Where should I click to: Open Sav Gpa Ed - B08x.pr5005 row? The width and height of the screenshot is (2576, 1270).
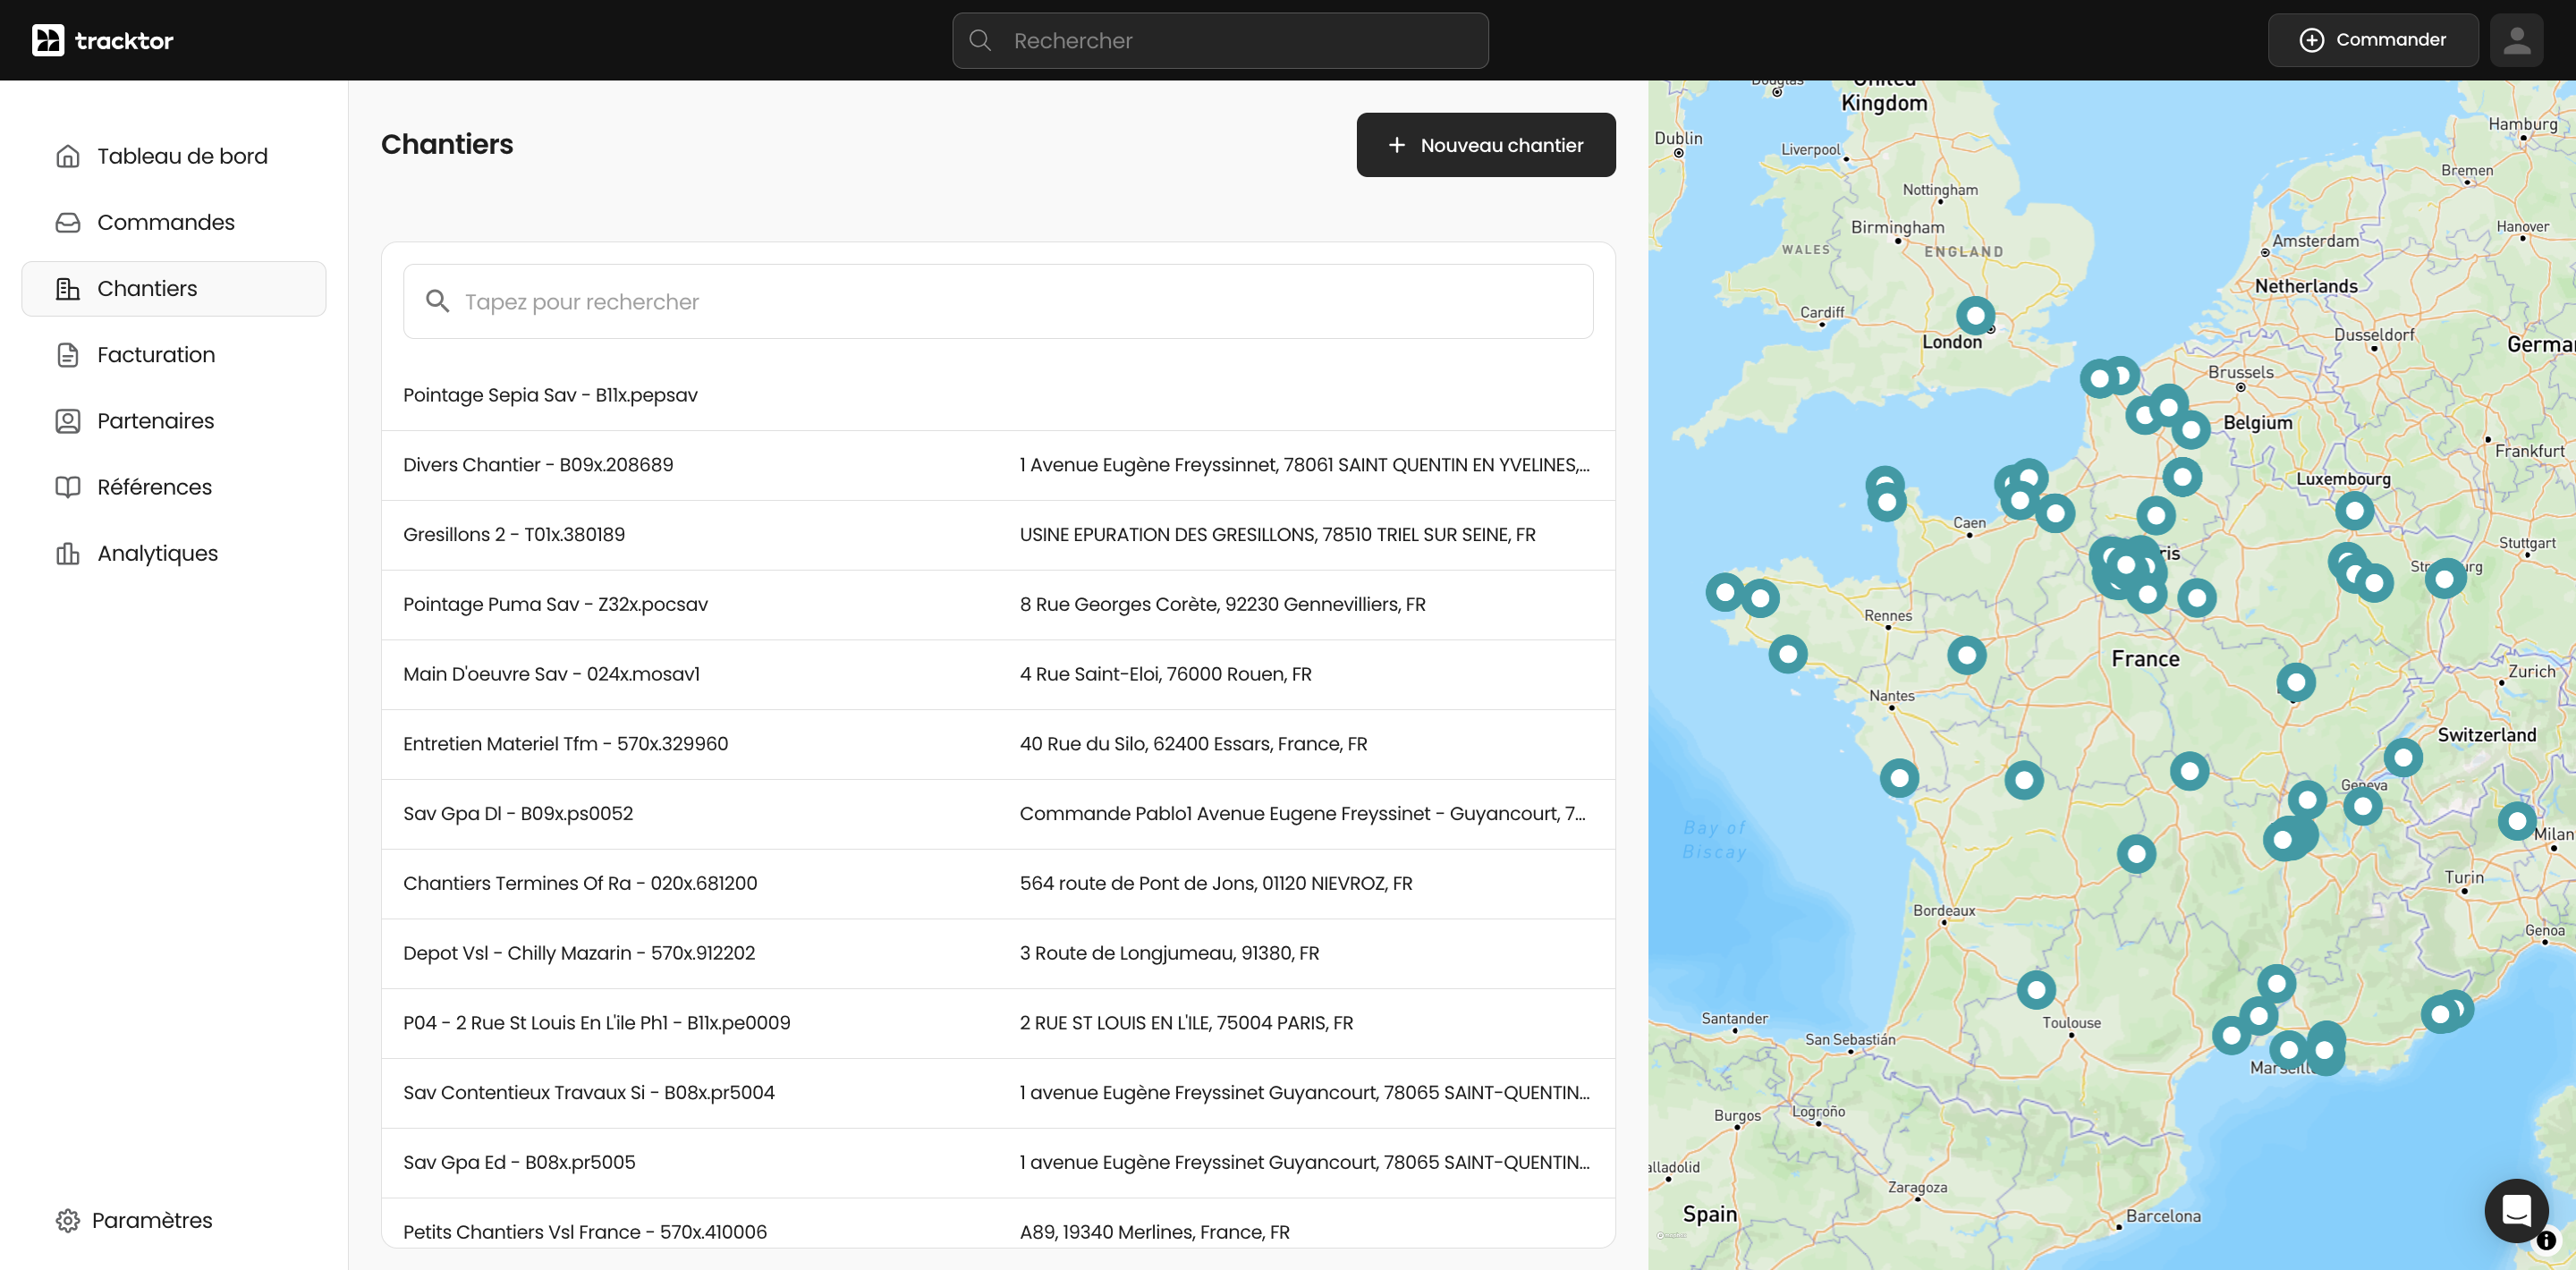point(998,1162)
